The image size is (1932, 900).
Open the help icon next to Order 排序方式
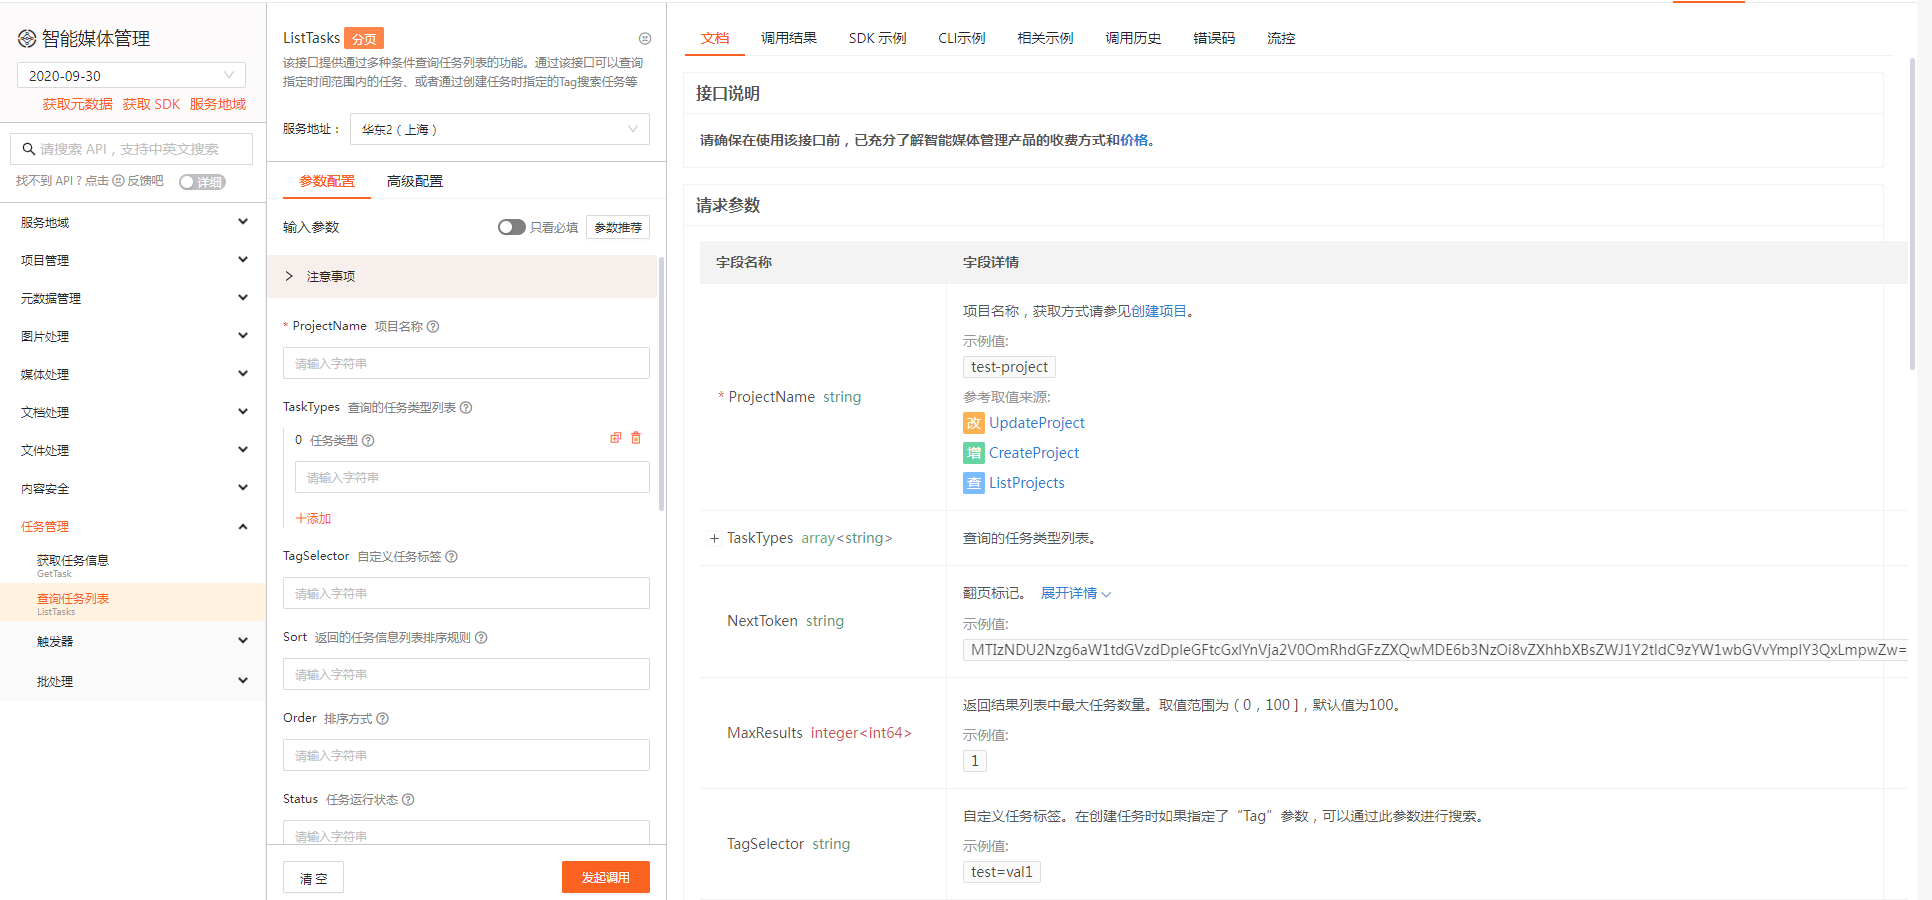[x=382, y=718]
